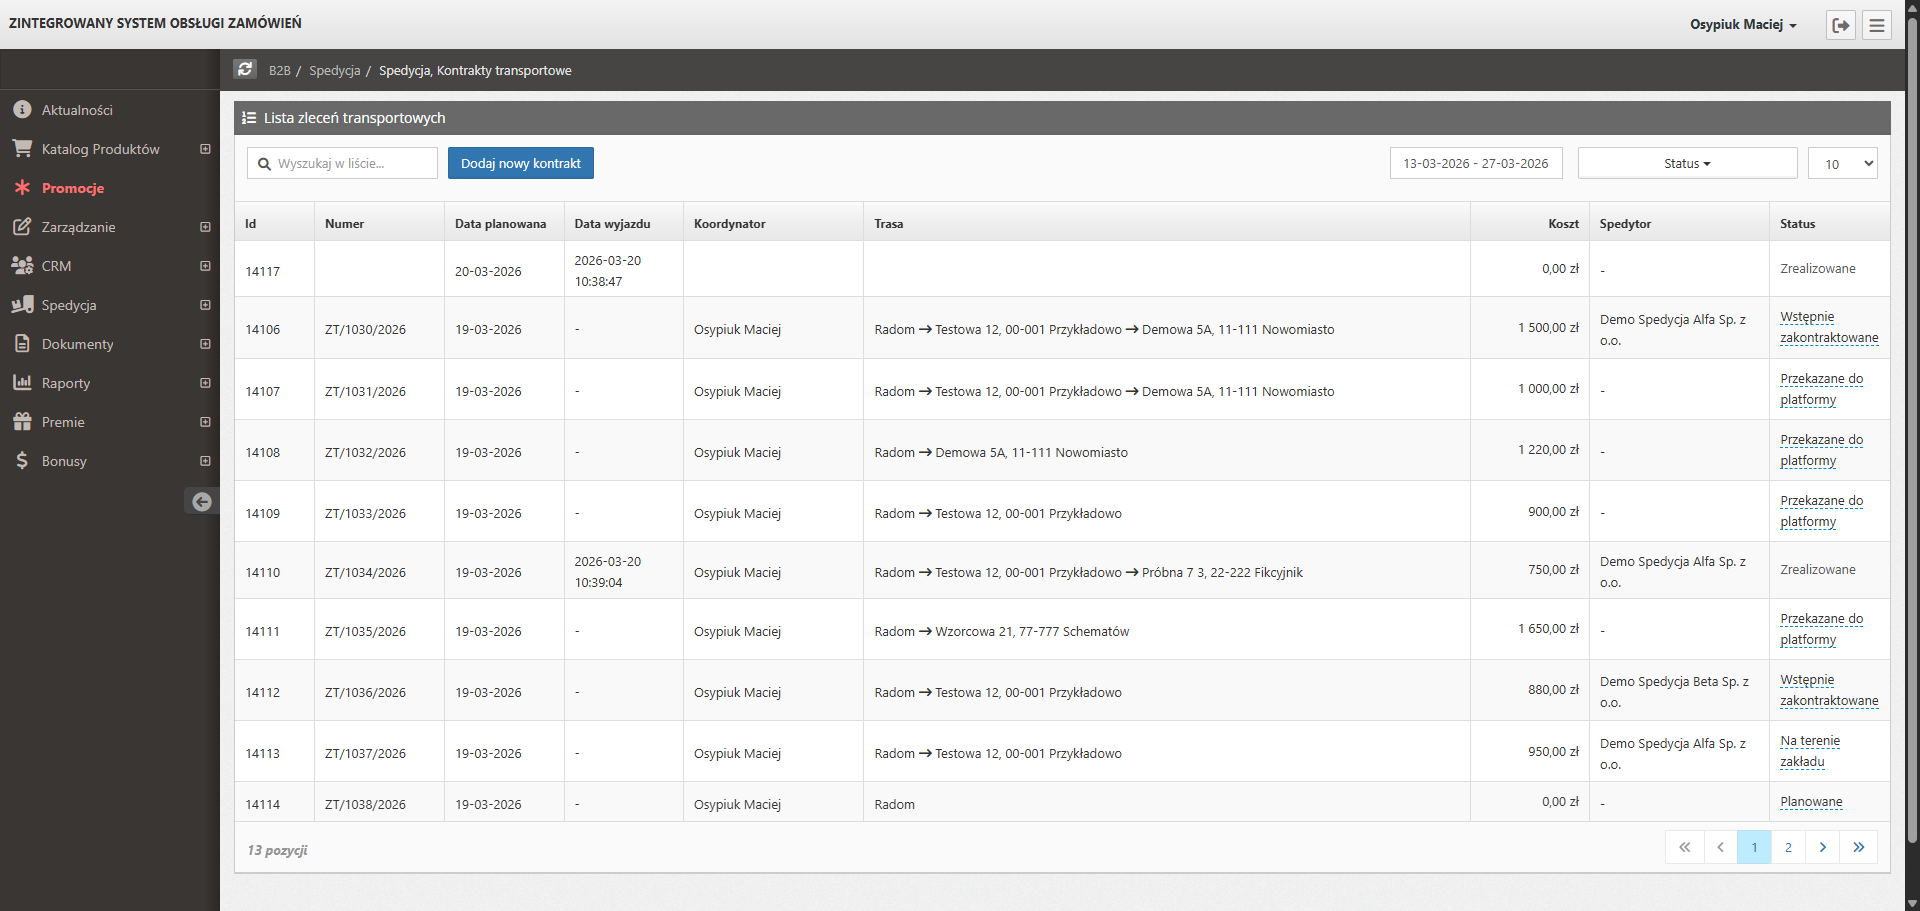This screenshot has height=911, width=1920.
Task: Click the logout icon in the top bar
Action: click(1840, 25)
